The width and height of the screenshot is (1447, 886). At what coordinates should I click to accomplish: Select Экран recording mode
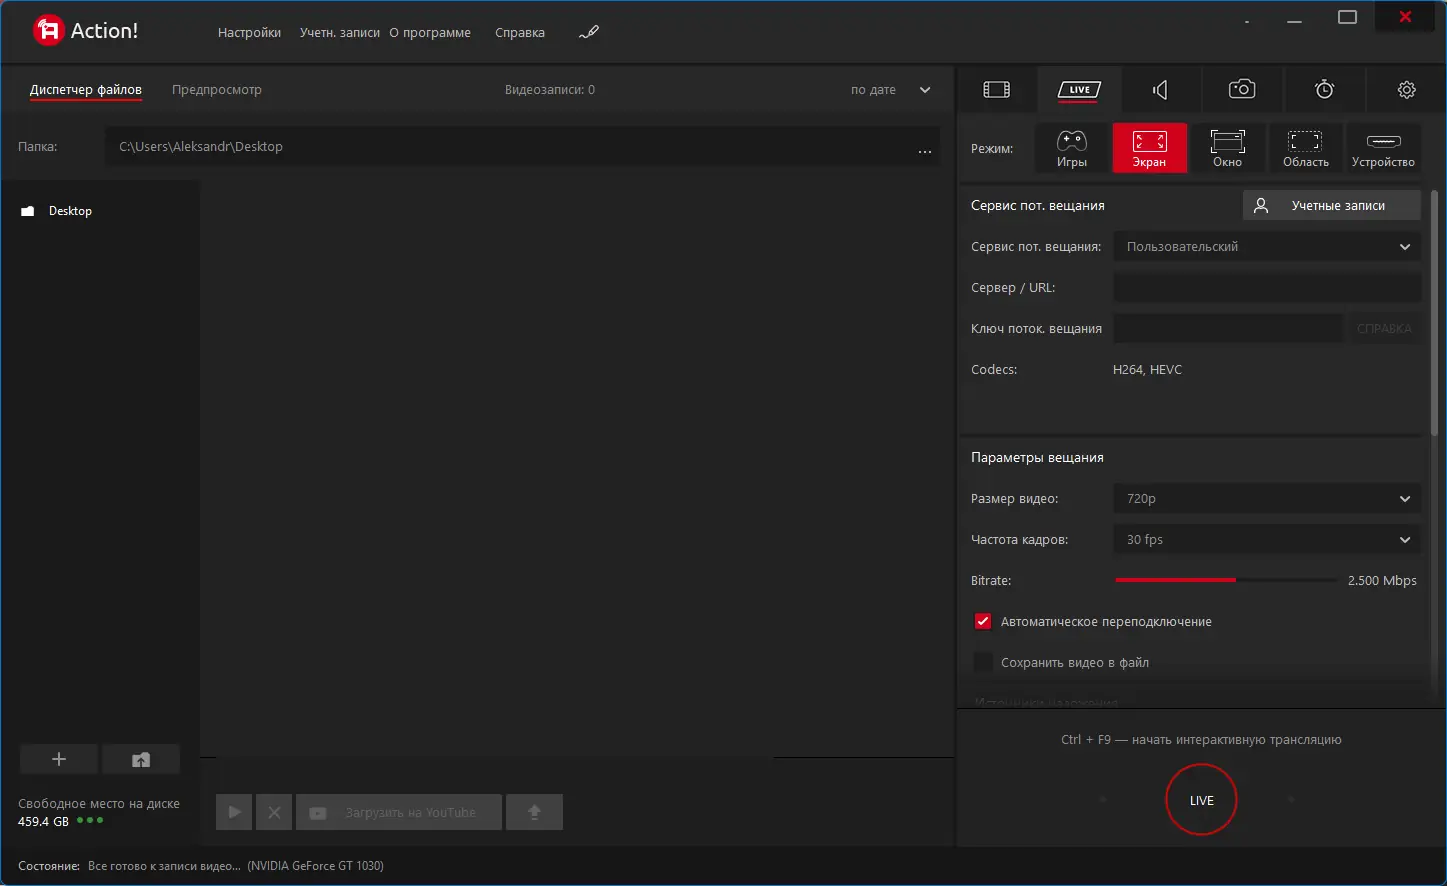pos(1149,148)
